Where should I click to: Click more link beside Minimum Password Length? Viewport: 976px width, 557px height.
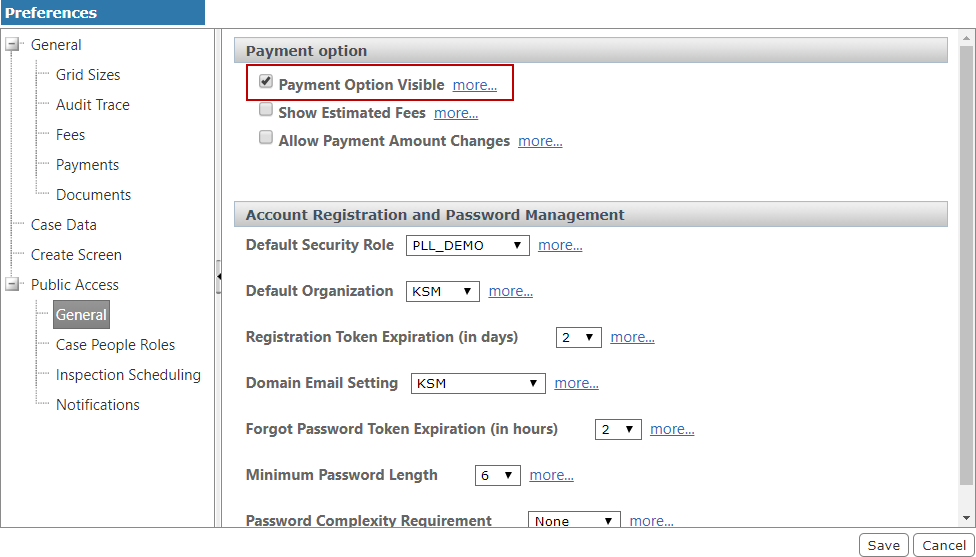click(x=551, y=475)
